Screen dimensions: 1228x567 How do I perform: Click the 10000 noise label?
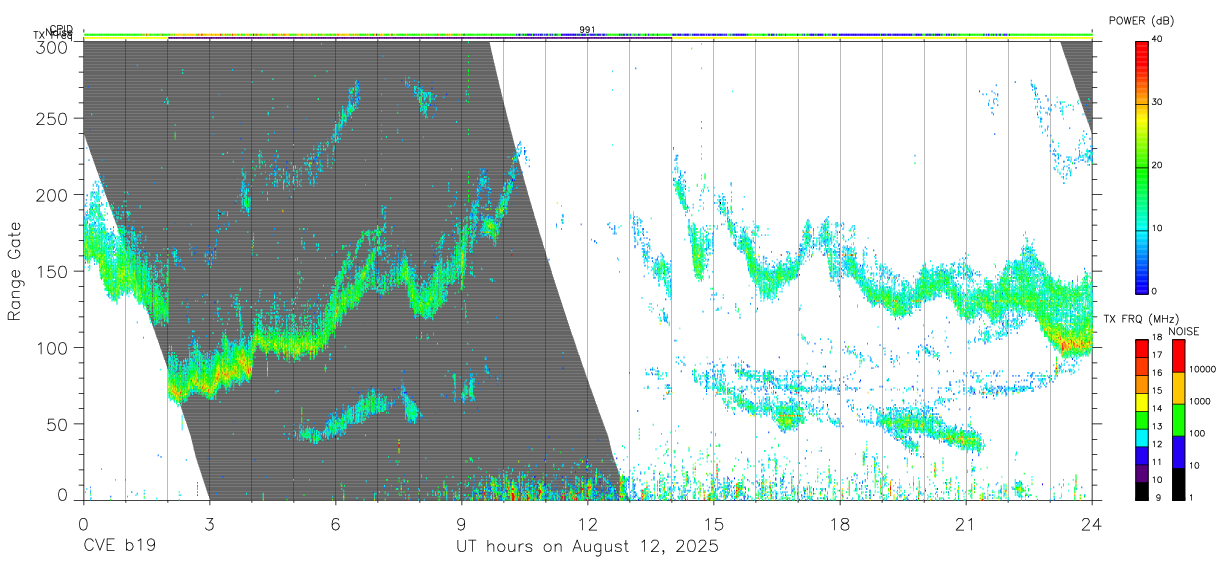click(x=1203, y=369)
